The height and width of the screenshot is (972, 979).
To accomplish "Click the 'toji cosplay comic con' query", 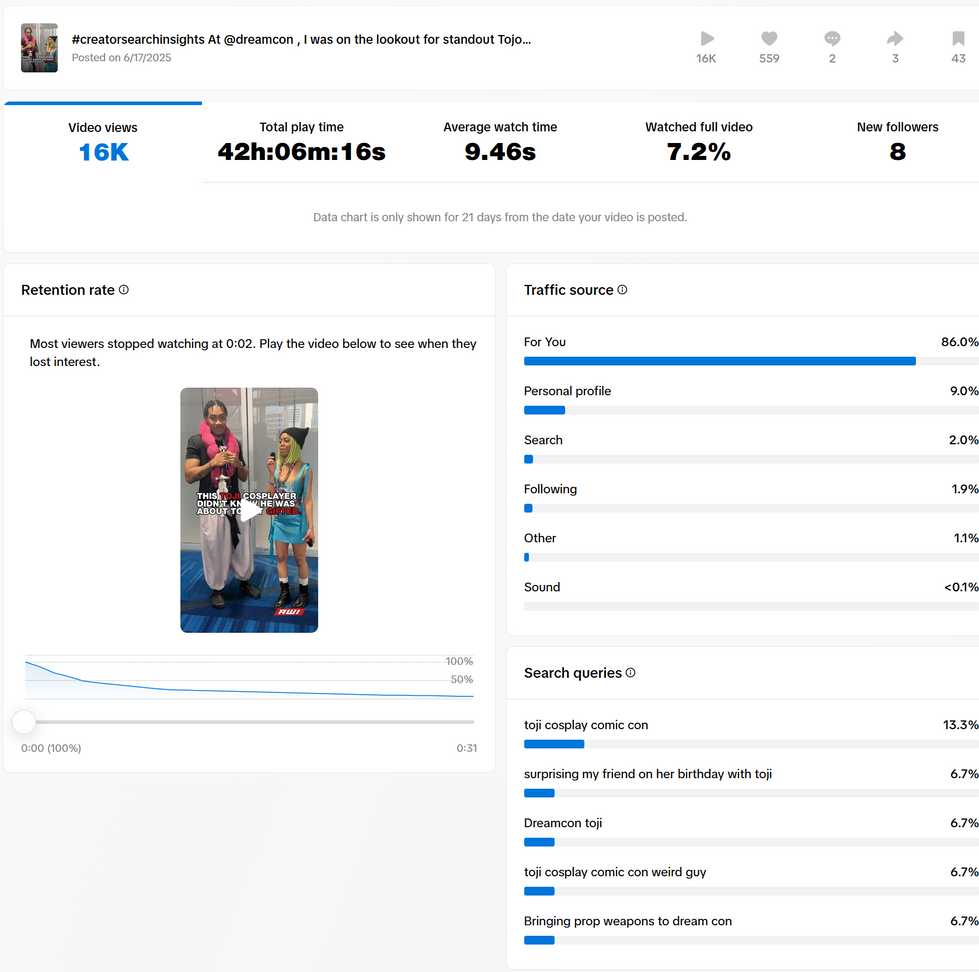I will (x=586, y=725).
